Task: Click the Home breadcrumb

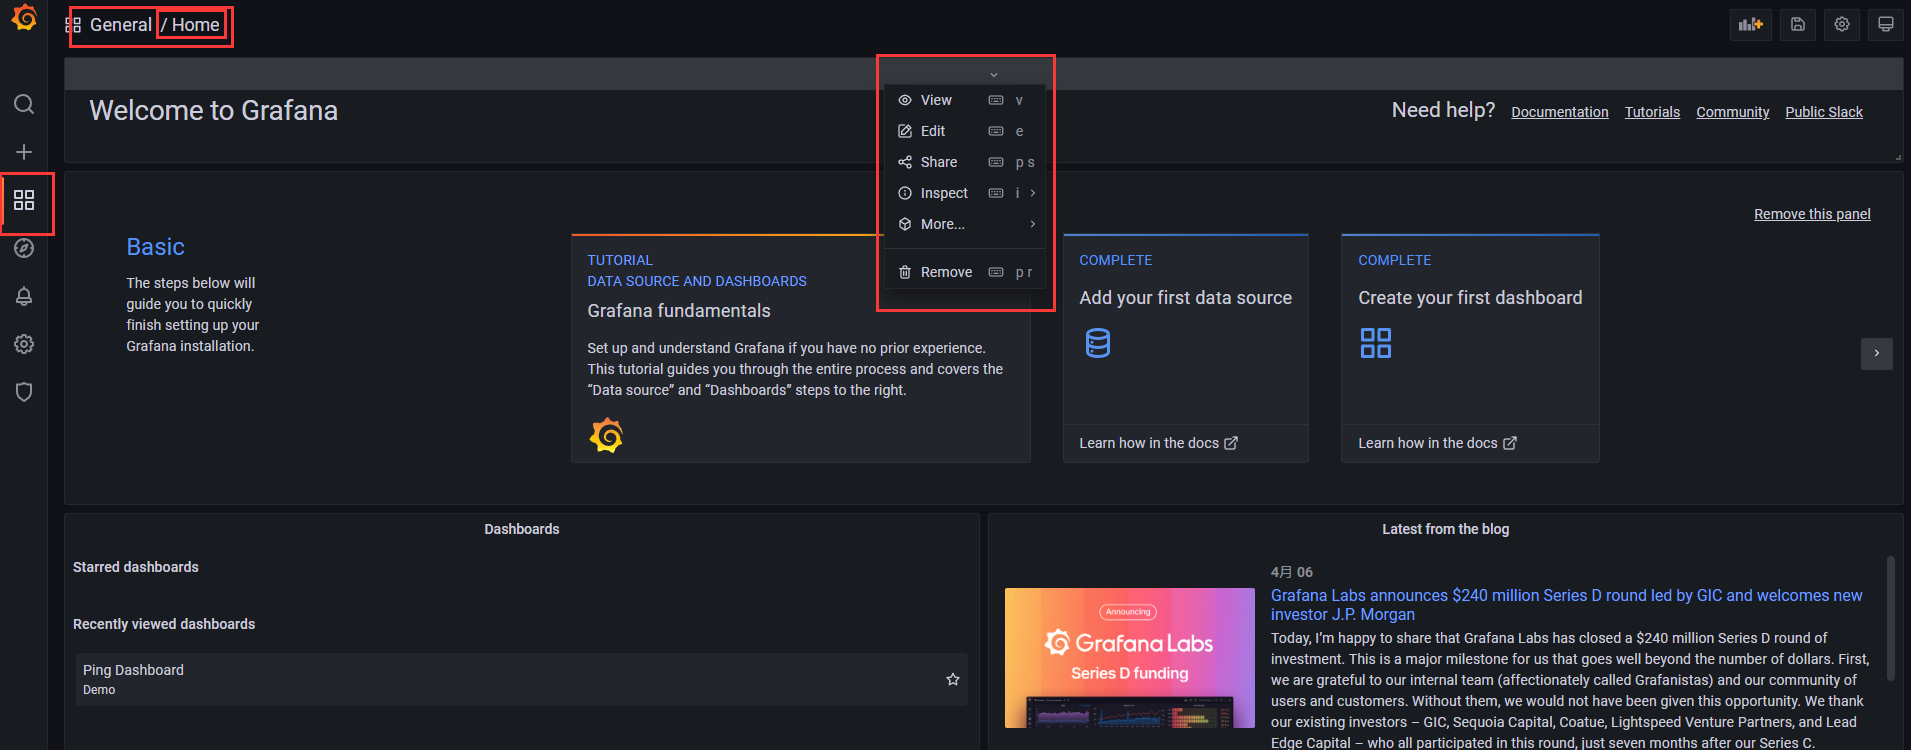Action: click(195, 25)
